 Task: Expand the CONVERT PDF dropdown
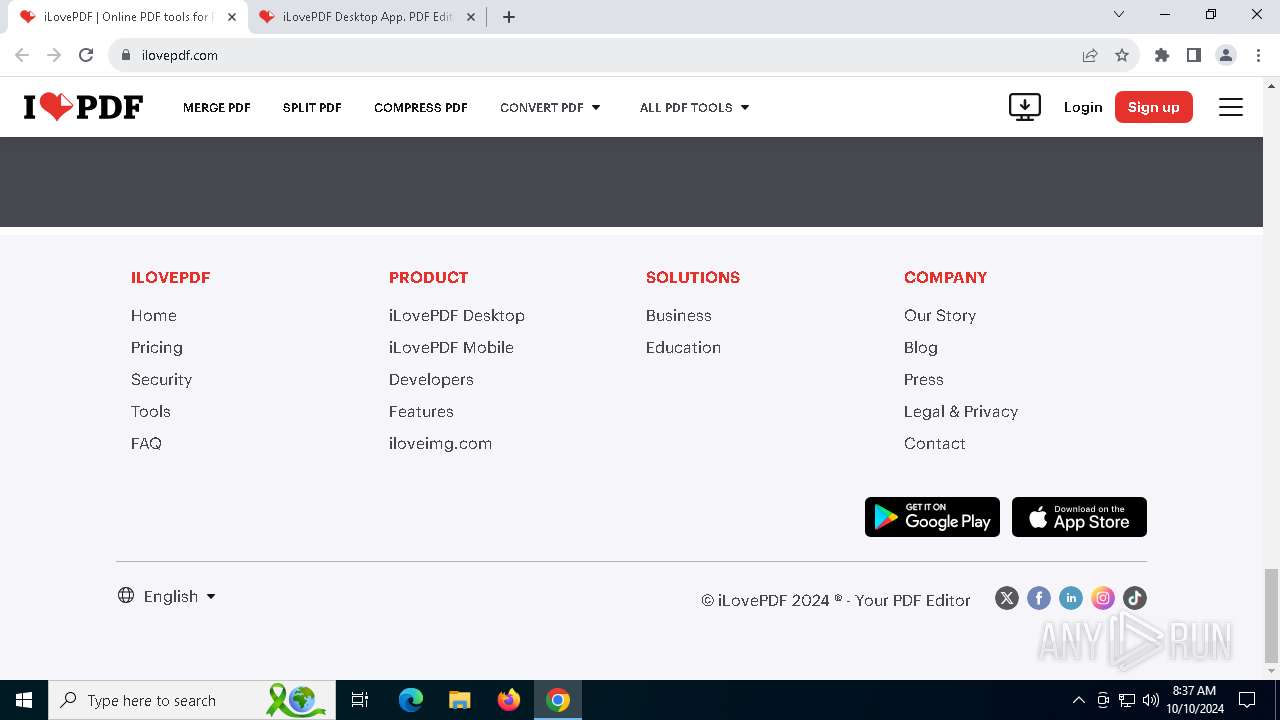(x=550, y=107)
